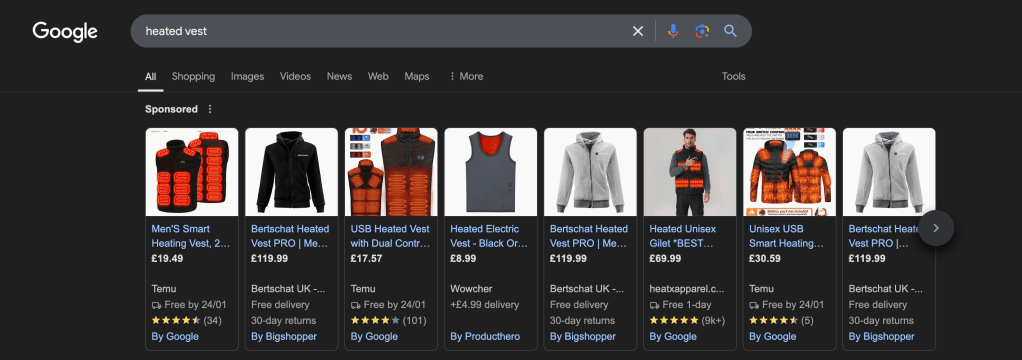Image resolution: width=1022 pixels, height=360 pixels.
Task: Click the 'Sponsored' label
Action: [x=171, y=109]
